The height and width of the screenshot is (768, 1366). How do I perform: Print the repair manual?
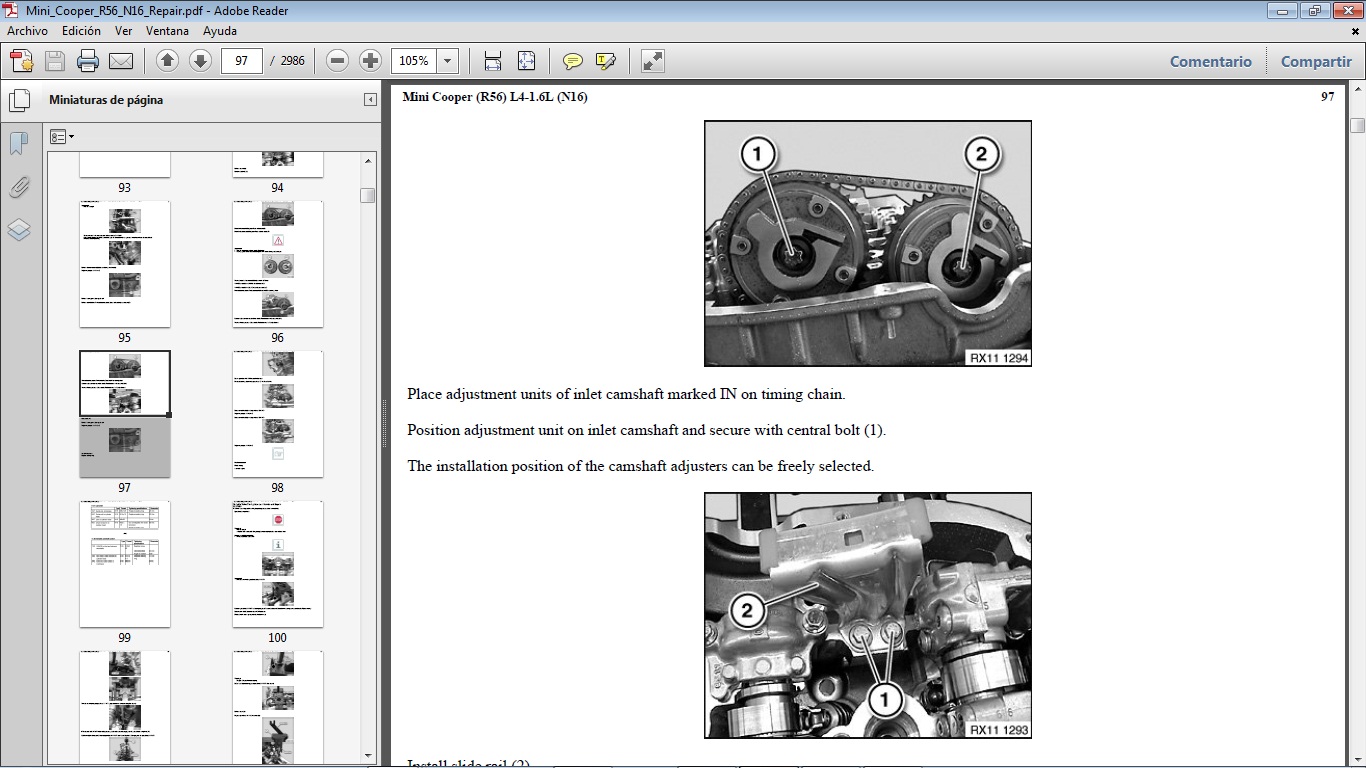coord(87,61)
